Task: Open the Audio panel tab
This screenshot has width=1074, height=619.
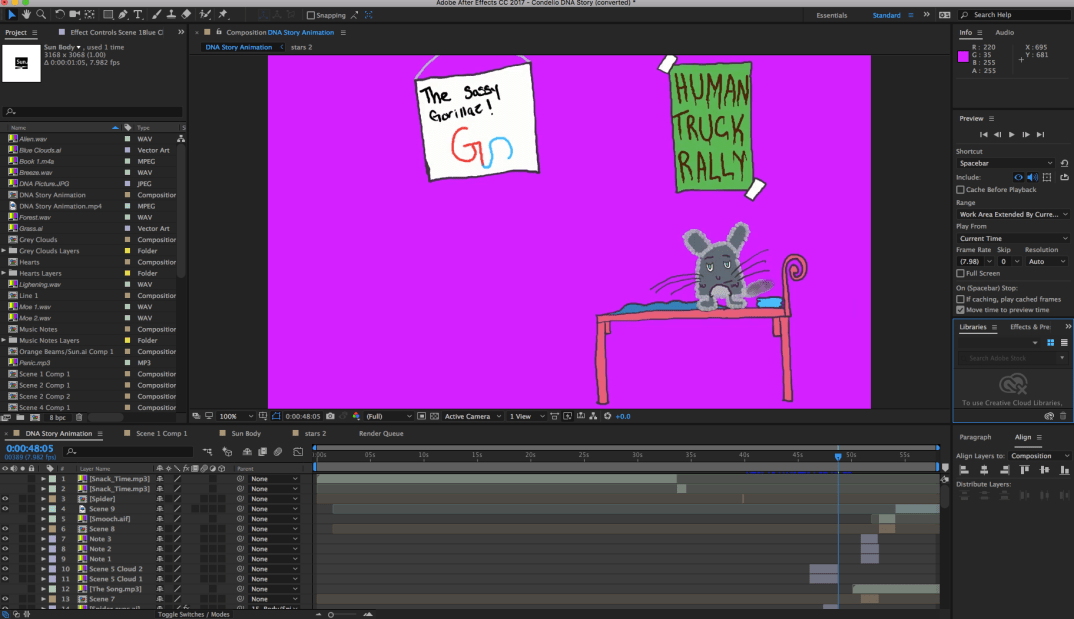Action: (x=1004, y=33)
